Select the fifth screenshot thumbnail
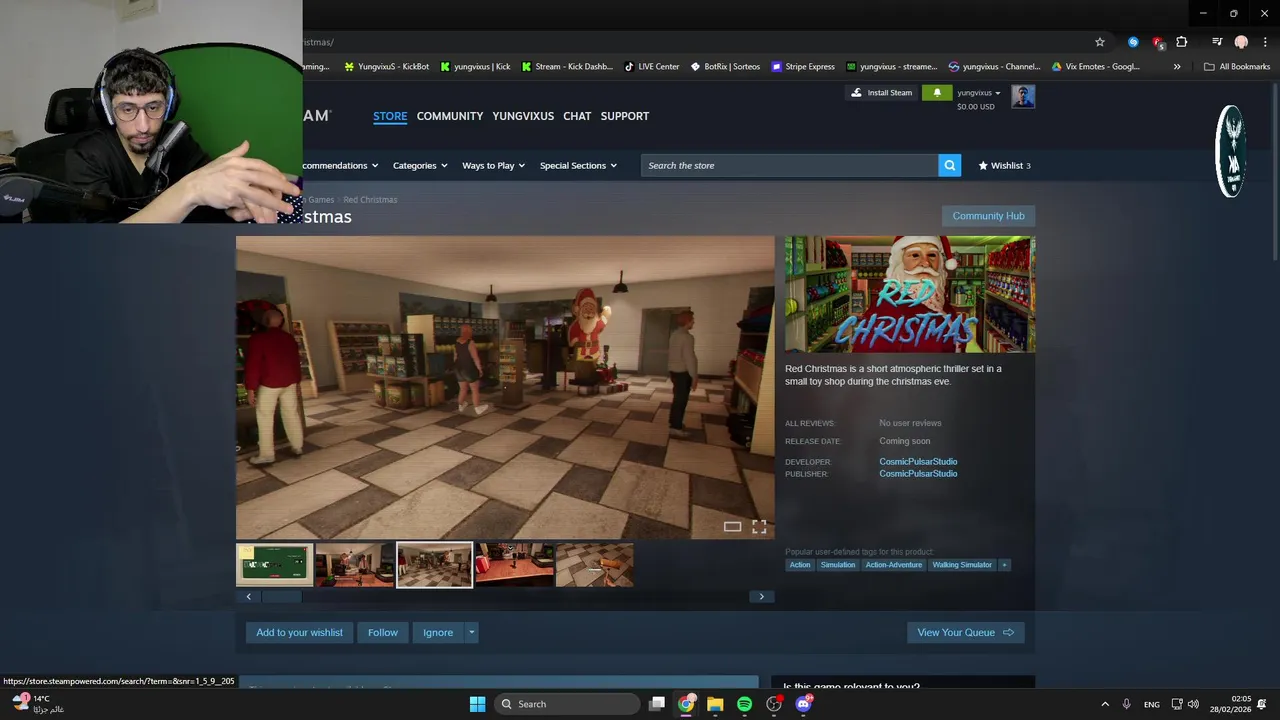 594,565
